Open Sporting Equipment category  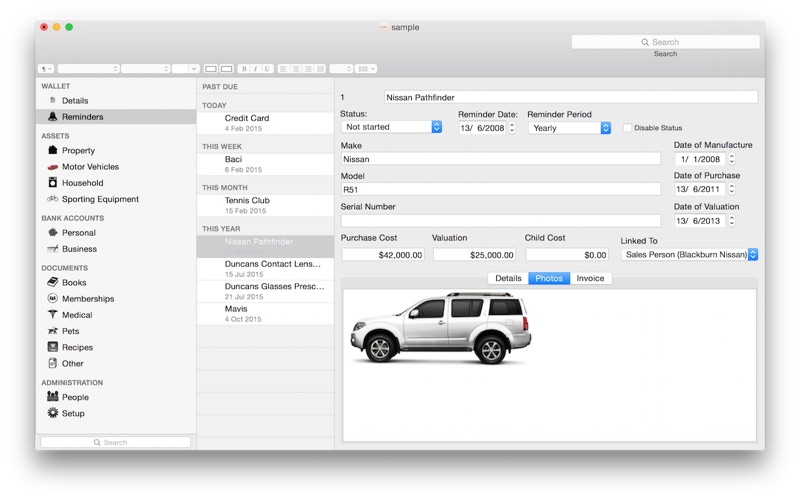(100, 199)
